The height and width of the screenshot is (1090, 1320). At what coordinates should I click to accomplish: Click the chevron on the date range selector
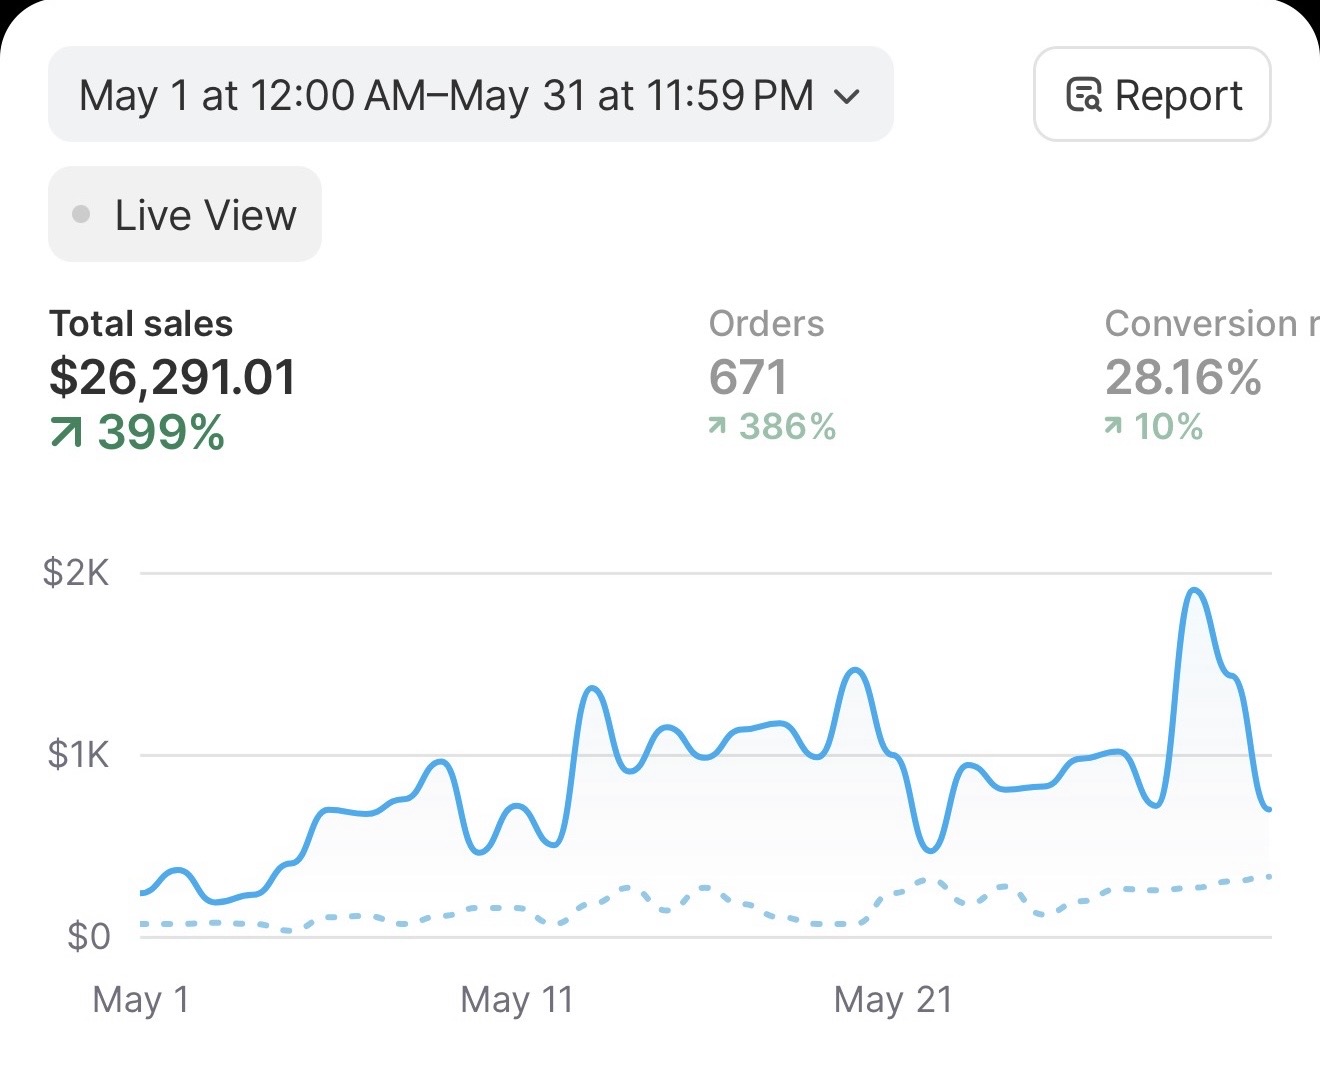[x=847, y=97]
